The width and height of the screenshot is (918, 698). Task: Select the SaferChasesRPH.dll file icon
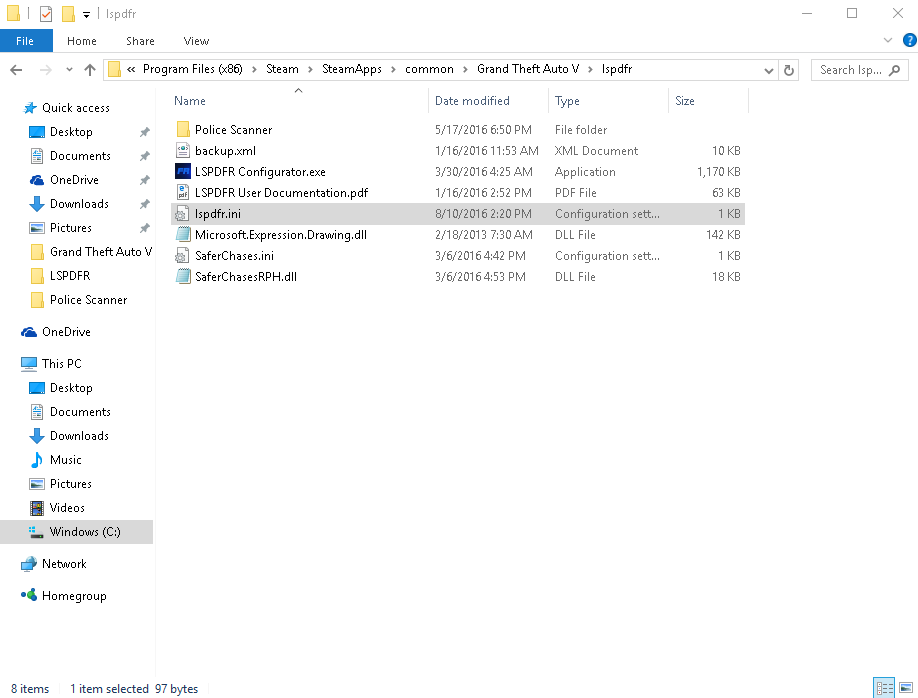click(x=183, y=277)
